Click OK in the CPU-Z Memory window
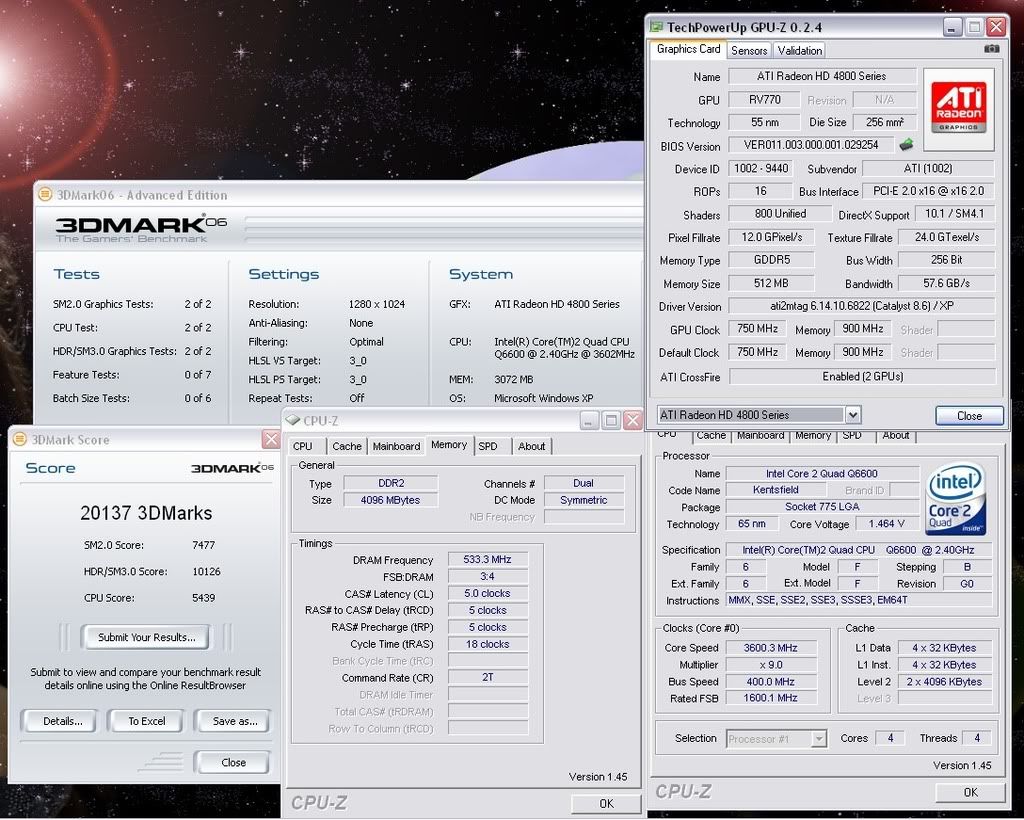The image size is (1024, 820). tap(606, 804)
